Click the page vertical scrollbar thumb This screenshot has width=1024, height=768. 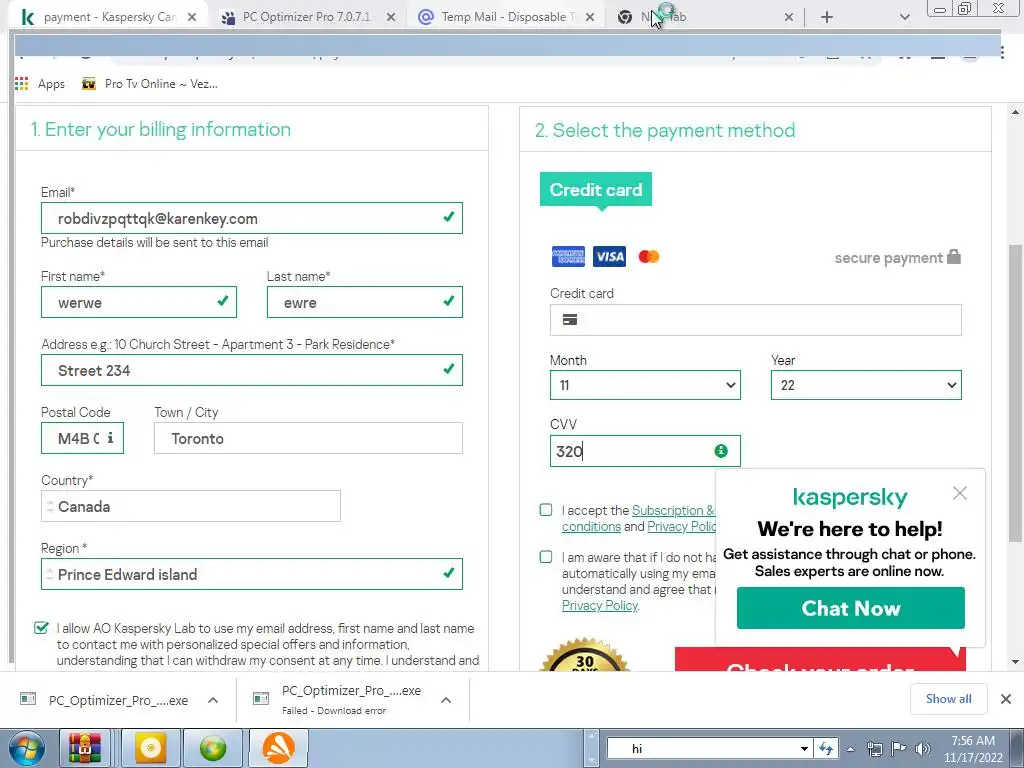click(1015, 392)
